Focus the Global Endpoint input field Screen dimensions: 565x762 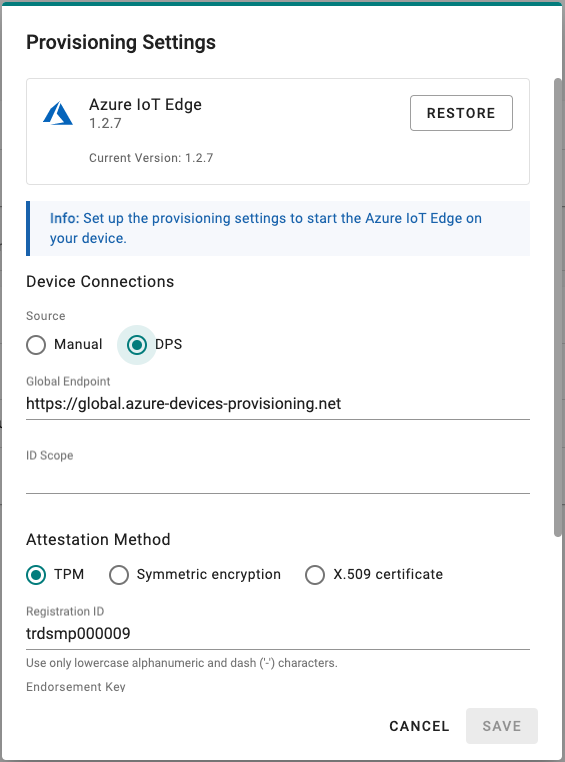pyautogui.click(x=278, y=404)
